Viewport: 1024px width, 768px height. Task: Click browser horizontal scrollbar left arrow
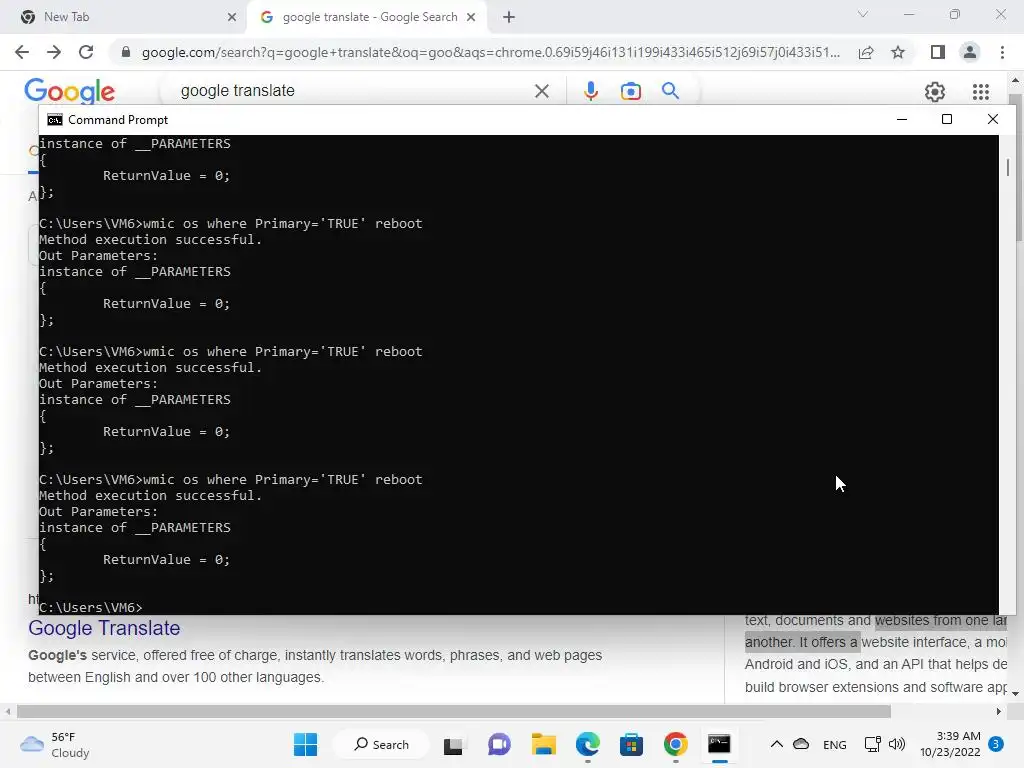pos(8,711)
